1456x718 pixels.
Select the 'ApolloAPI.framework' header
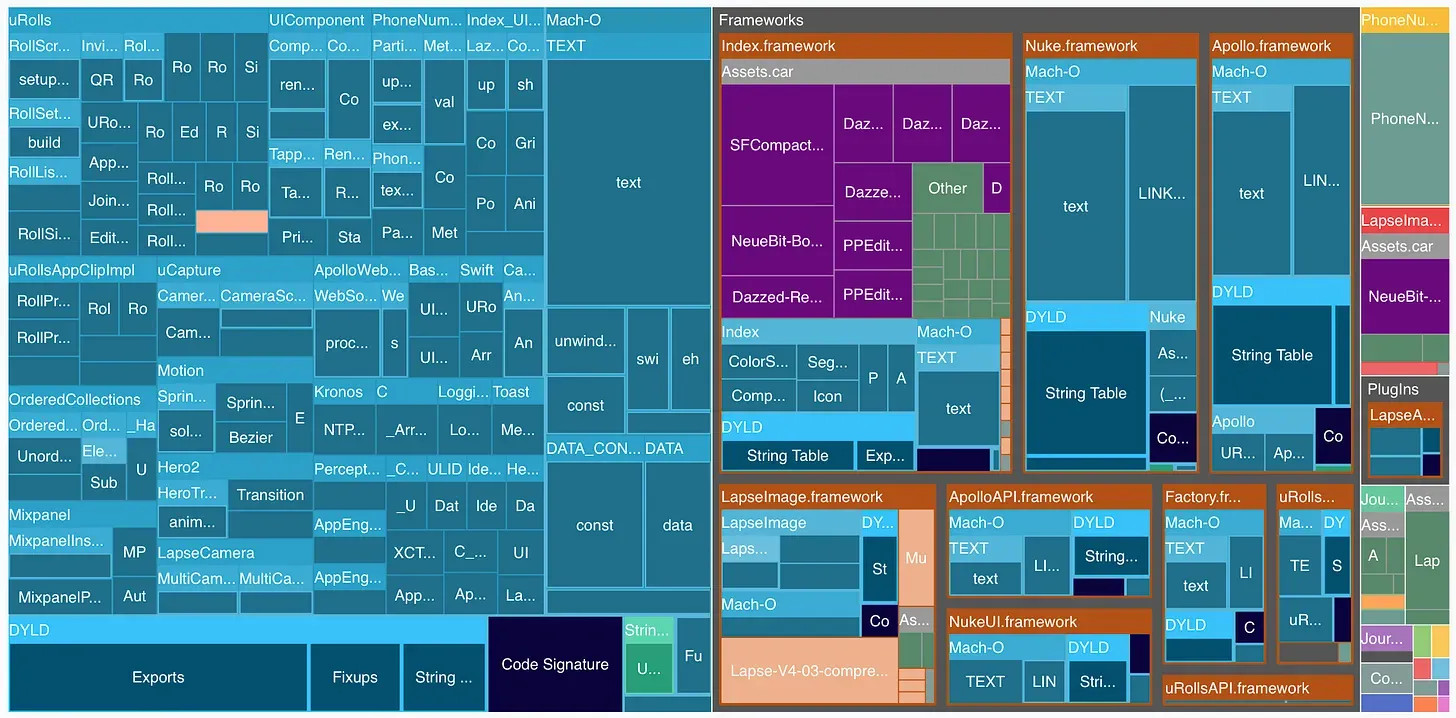(x=1049, y=497)
